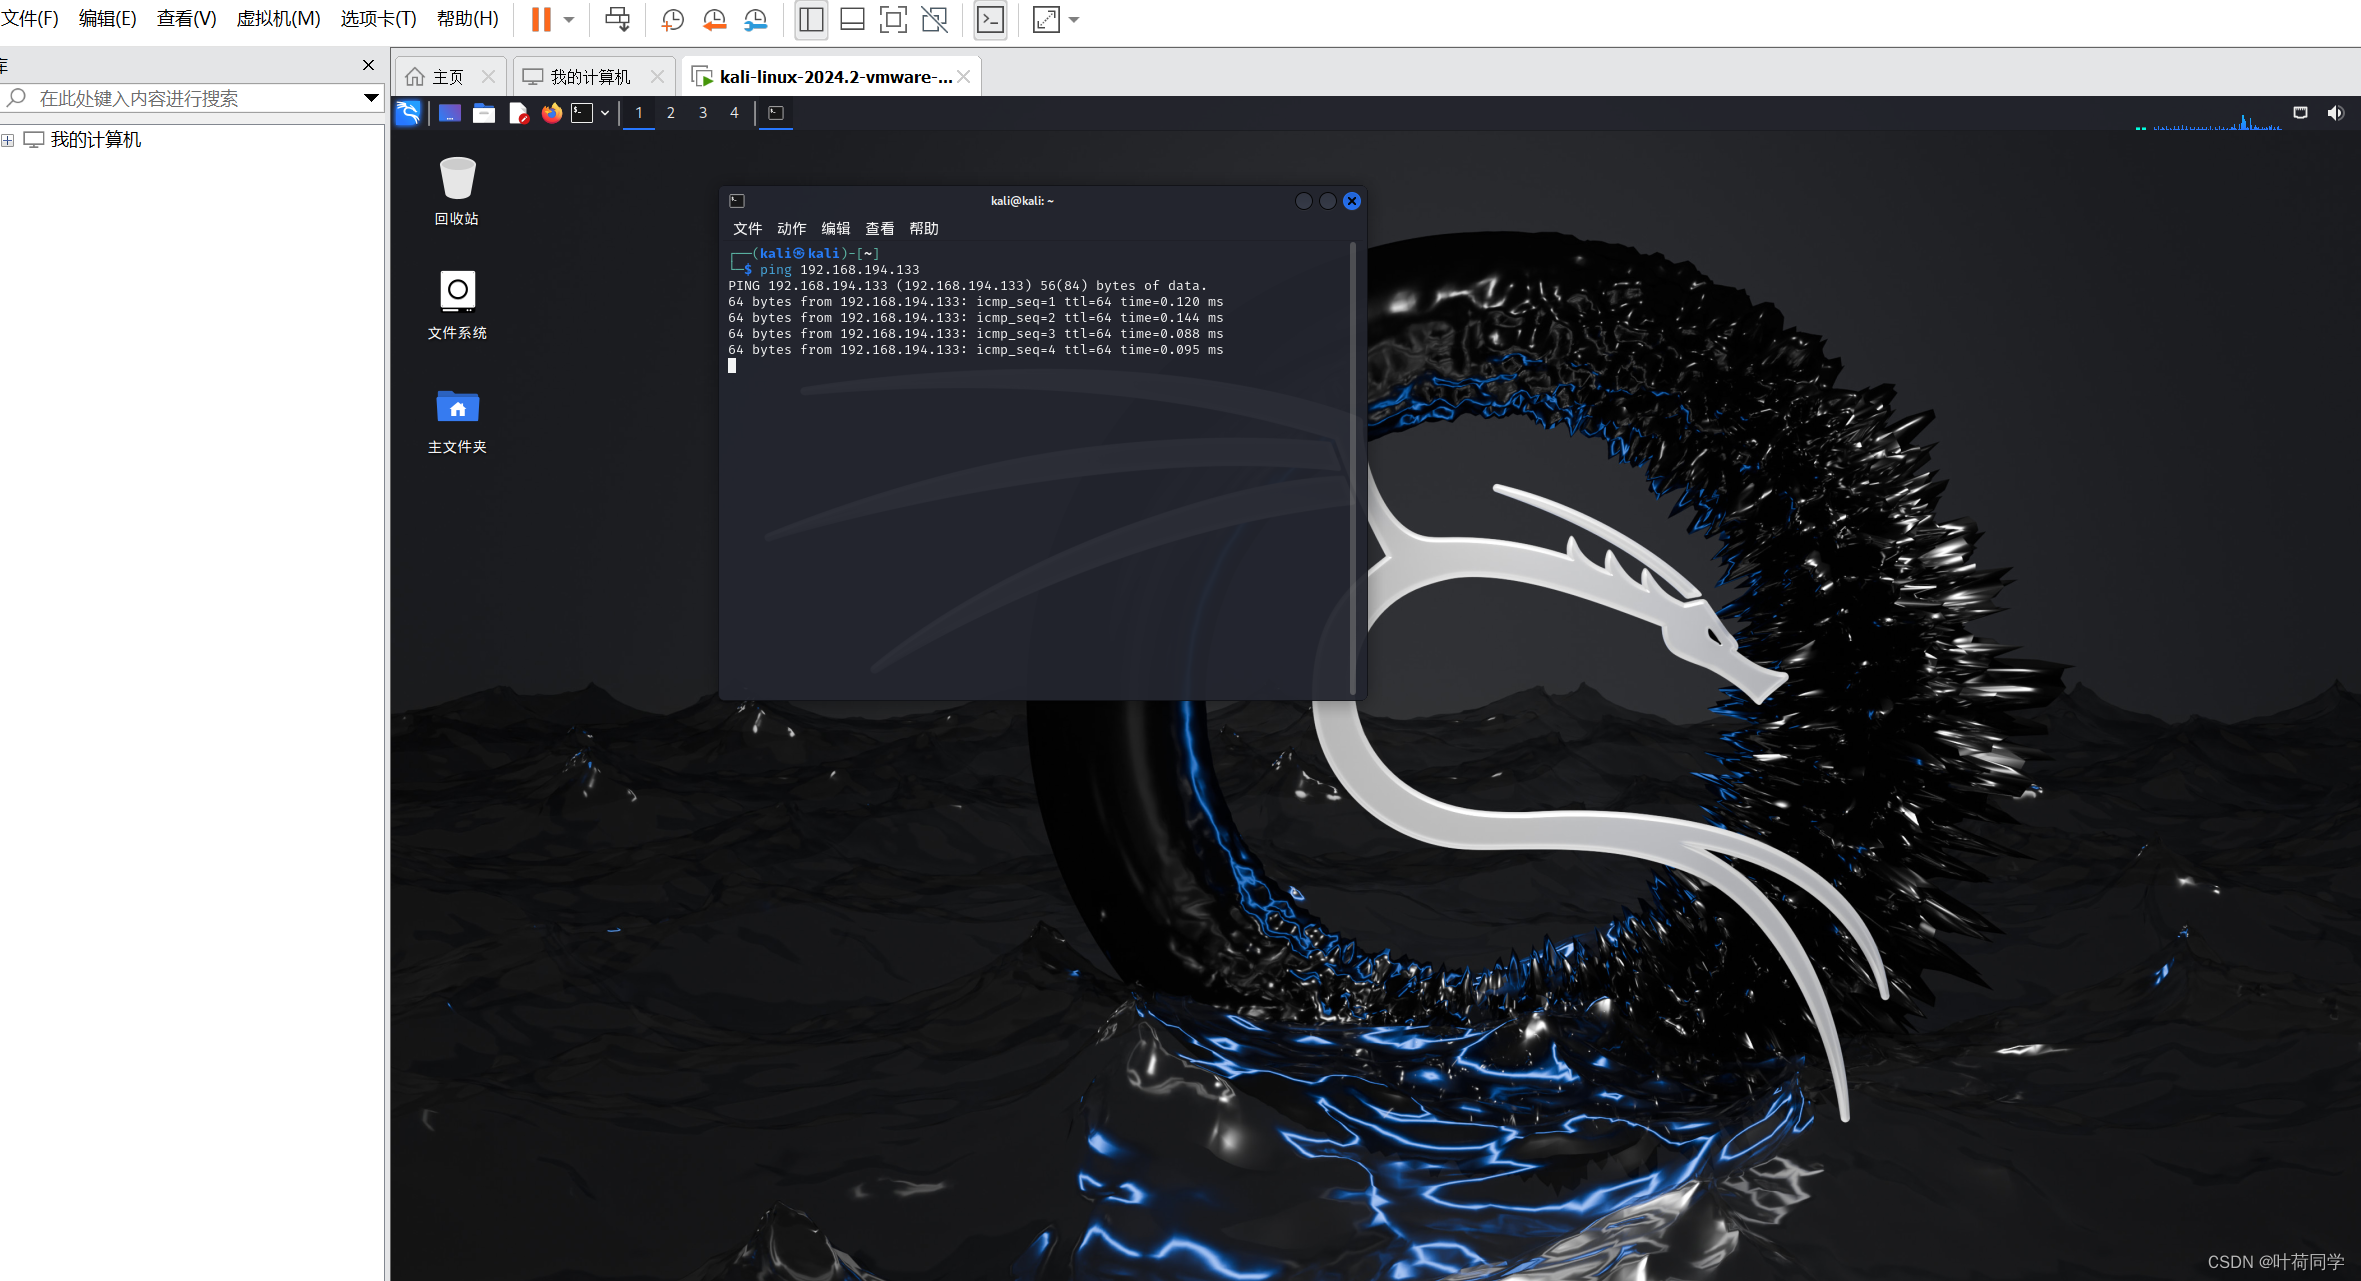
Task: Open terminal 文件 menu
Action: click(747, 229)
